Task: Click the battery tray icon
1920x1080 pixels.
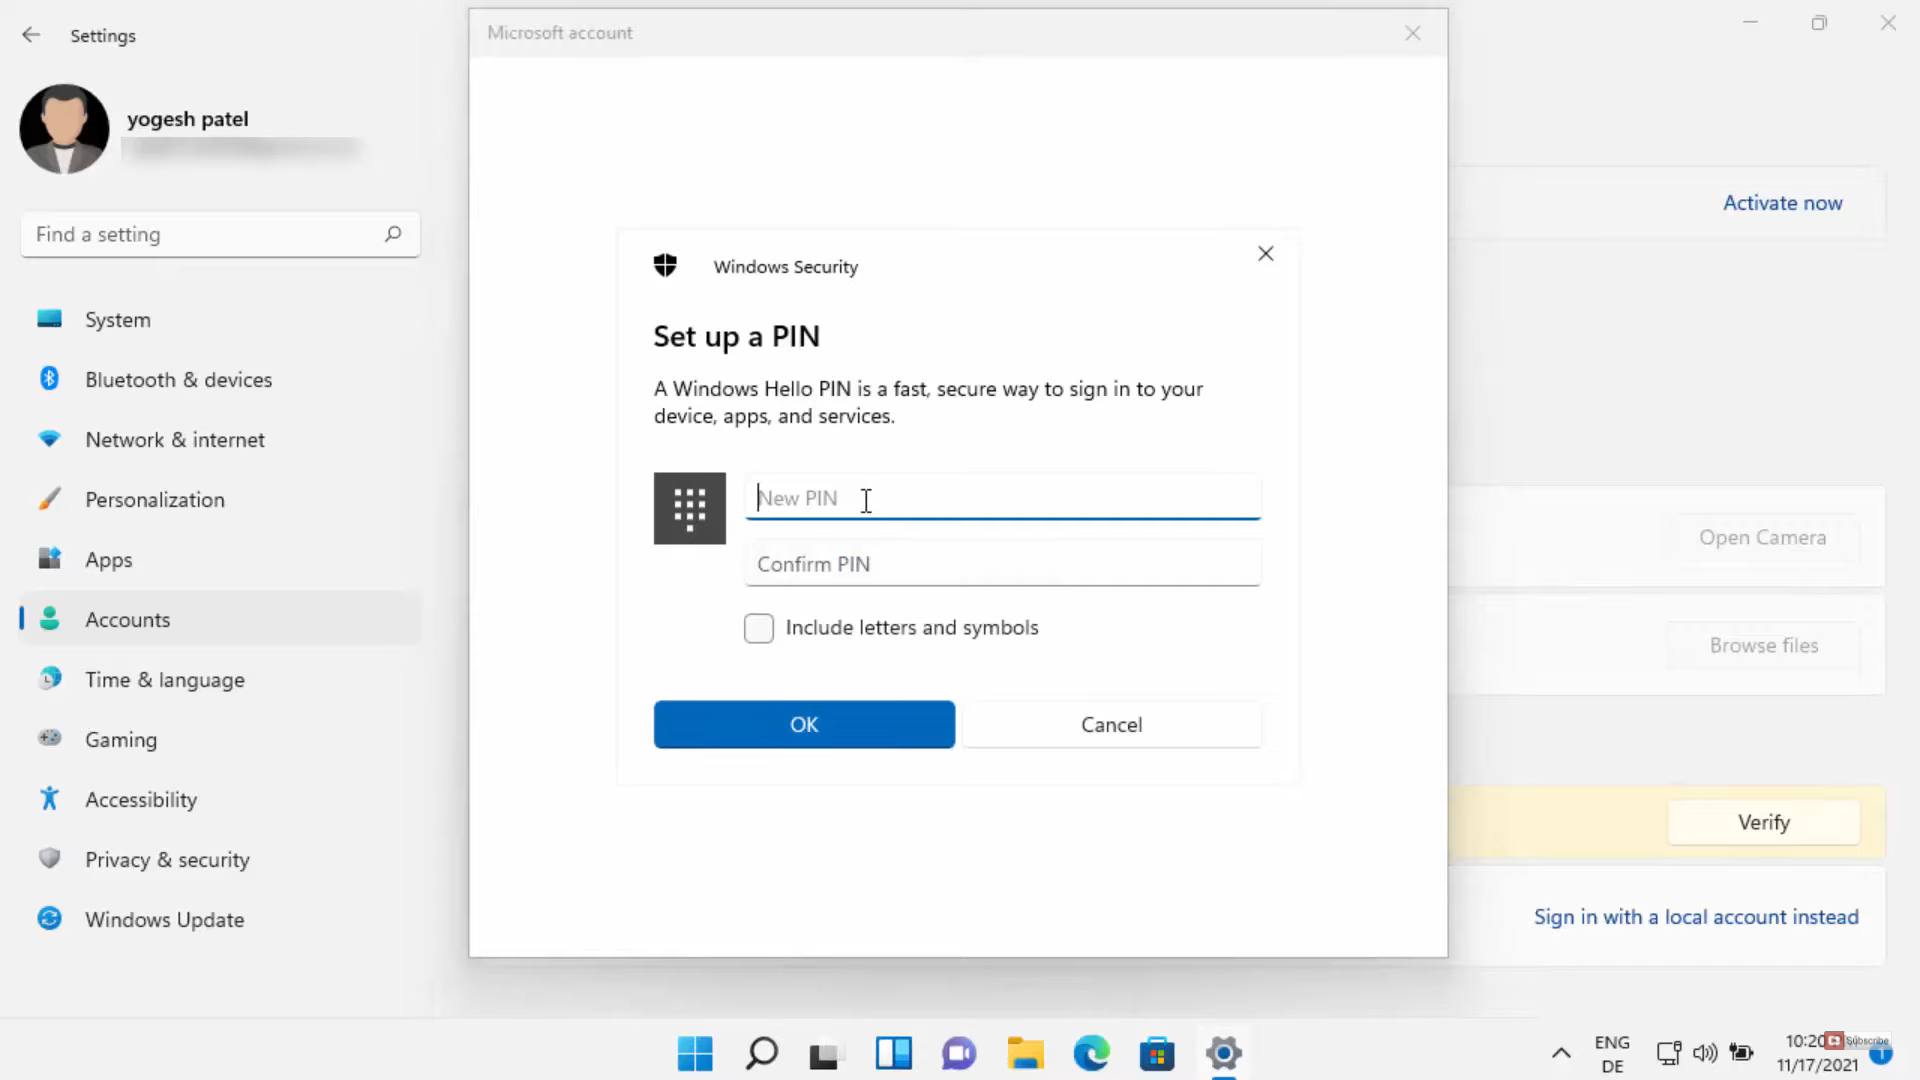Action: 1742,1053
